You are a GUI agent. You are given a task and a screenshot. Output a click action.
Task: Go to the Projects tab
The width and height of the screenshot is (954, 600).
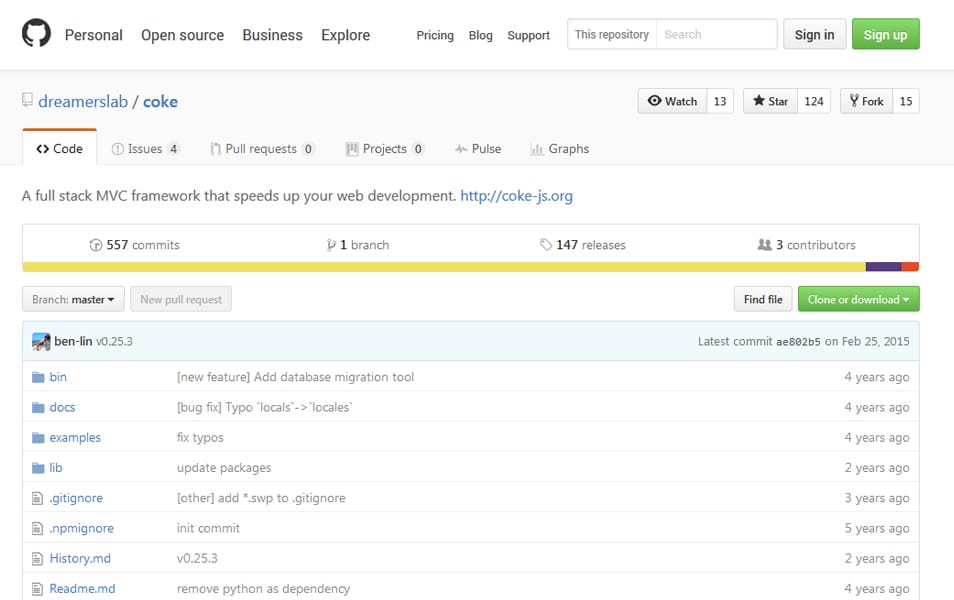point(385,148)
